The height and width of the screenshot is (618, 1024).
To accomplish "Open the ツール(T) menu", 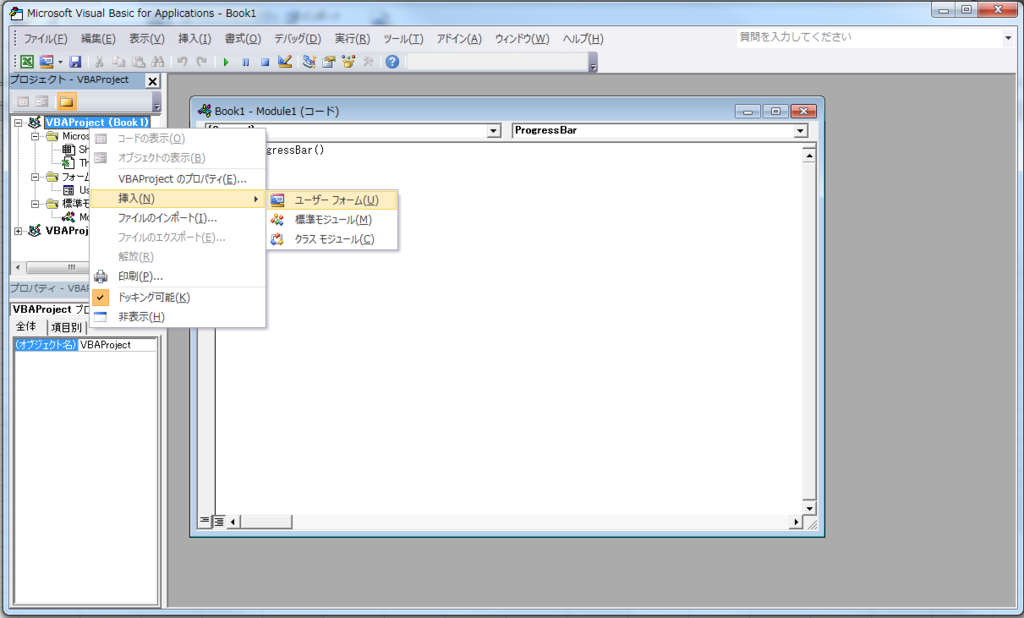I will [x=403, y=39].
